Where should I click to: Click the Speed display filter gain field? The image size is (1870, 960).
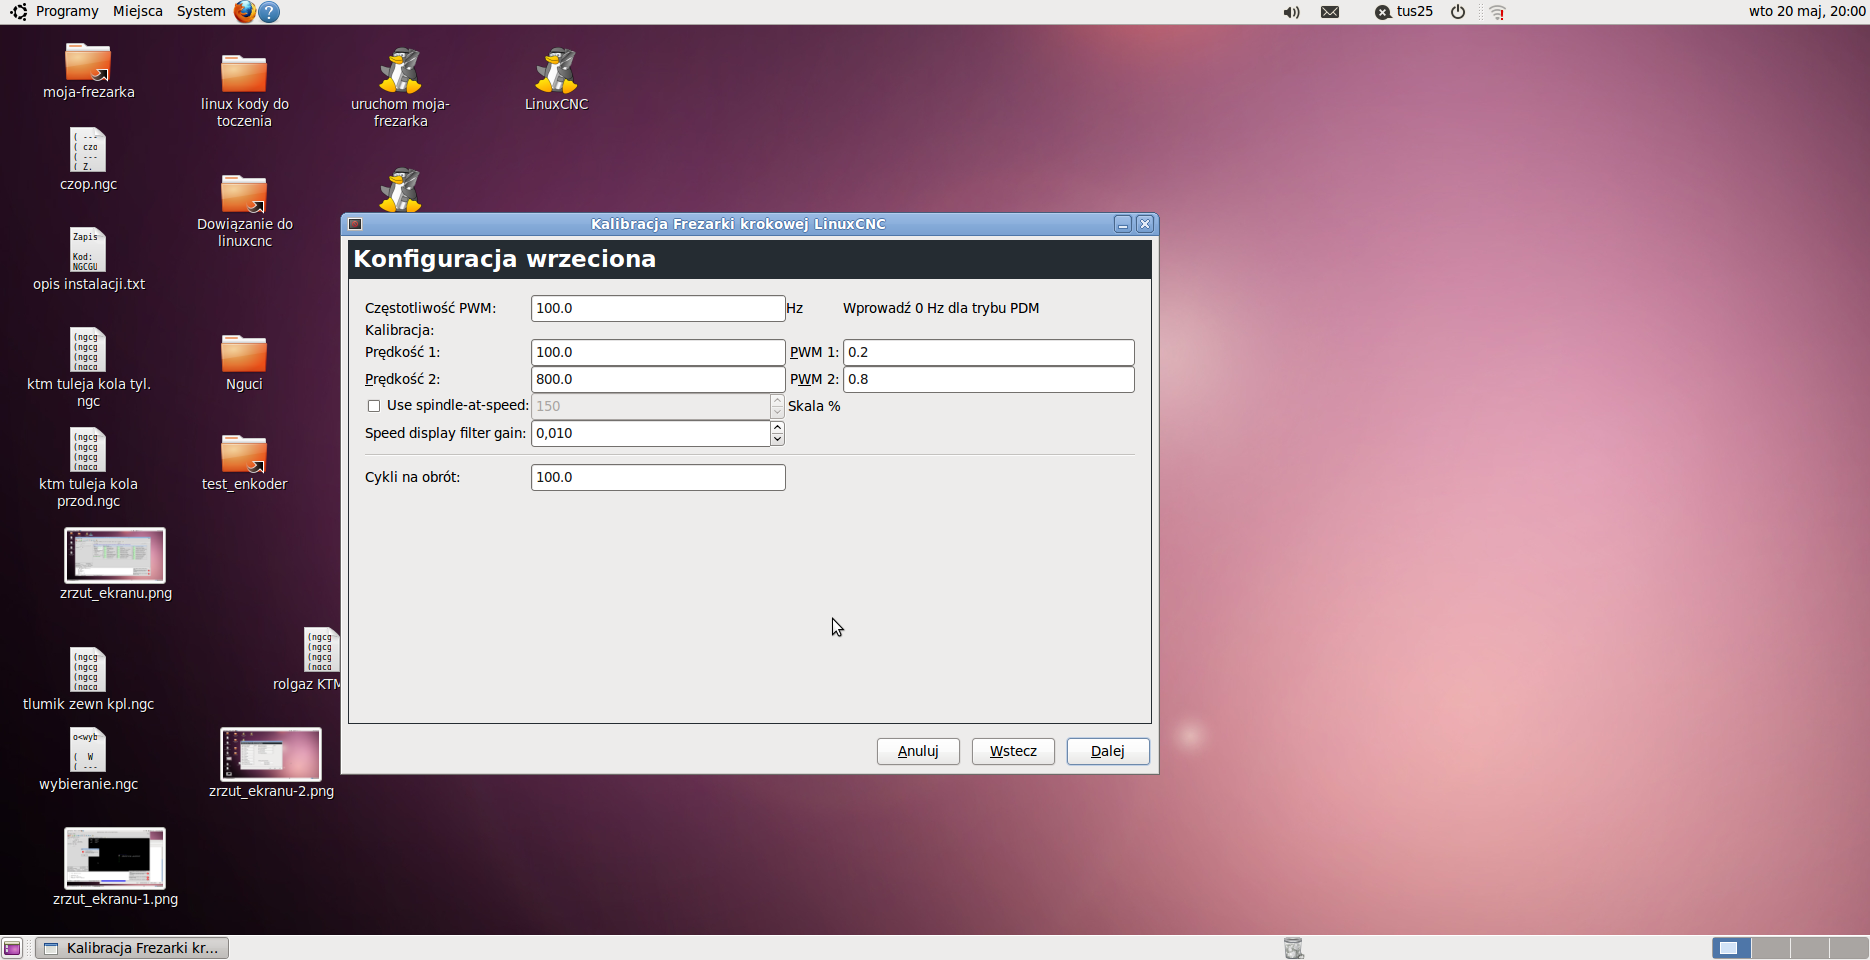pos(650,433)
